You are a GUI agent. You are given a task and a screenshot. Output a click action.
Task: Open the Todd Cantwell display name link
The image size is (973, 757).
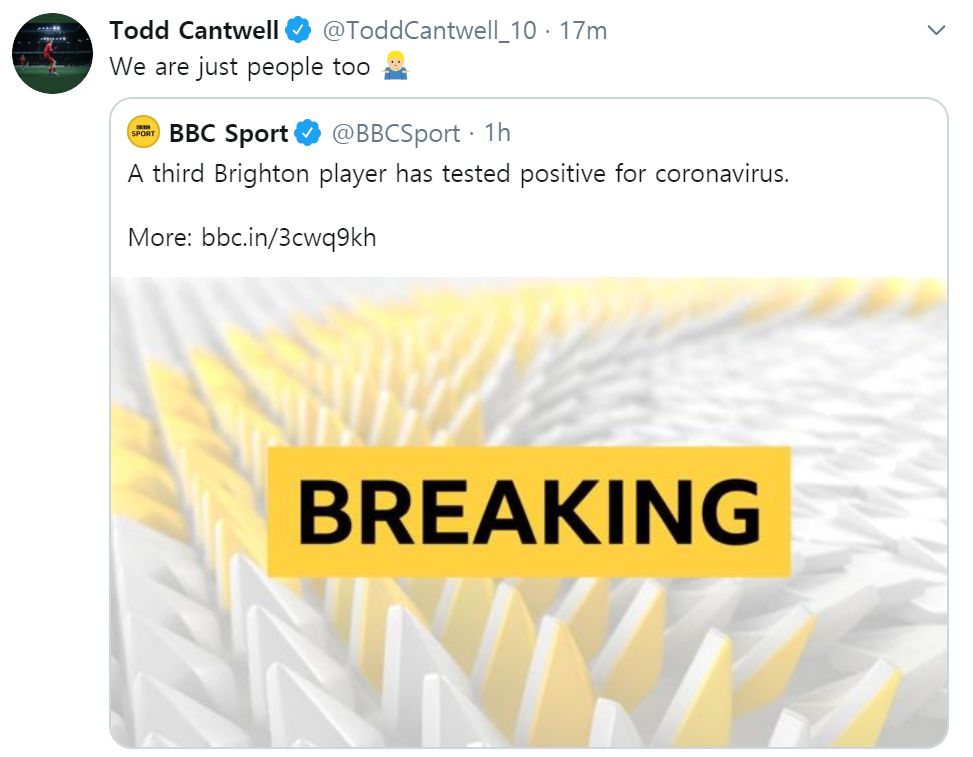click(x=194, y=31)
